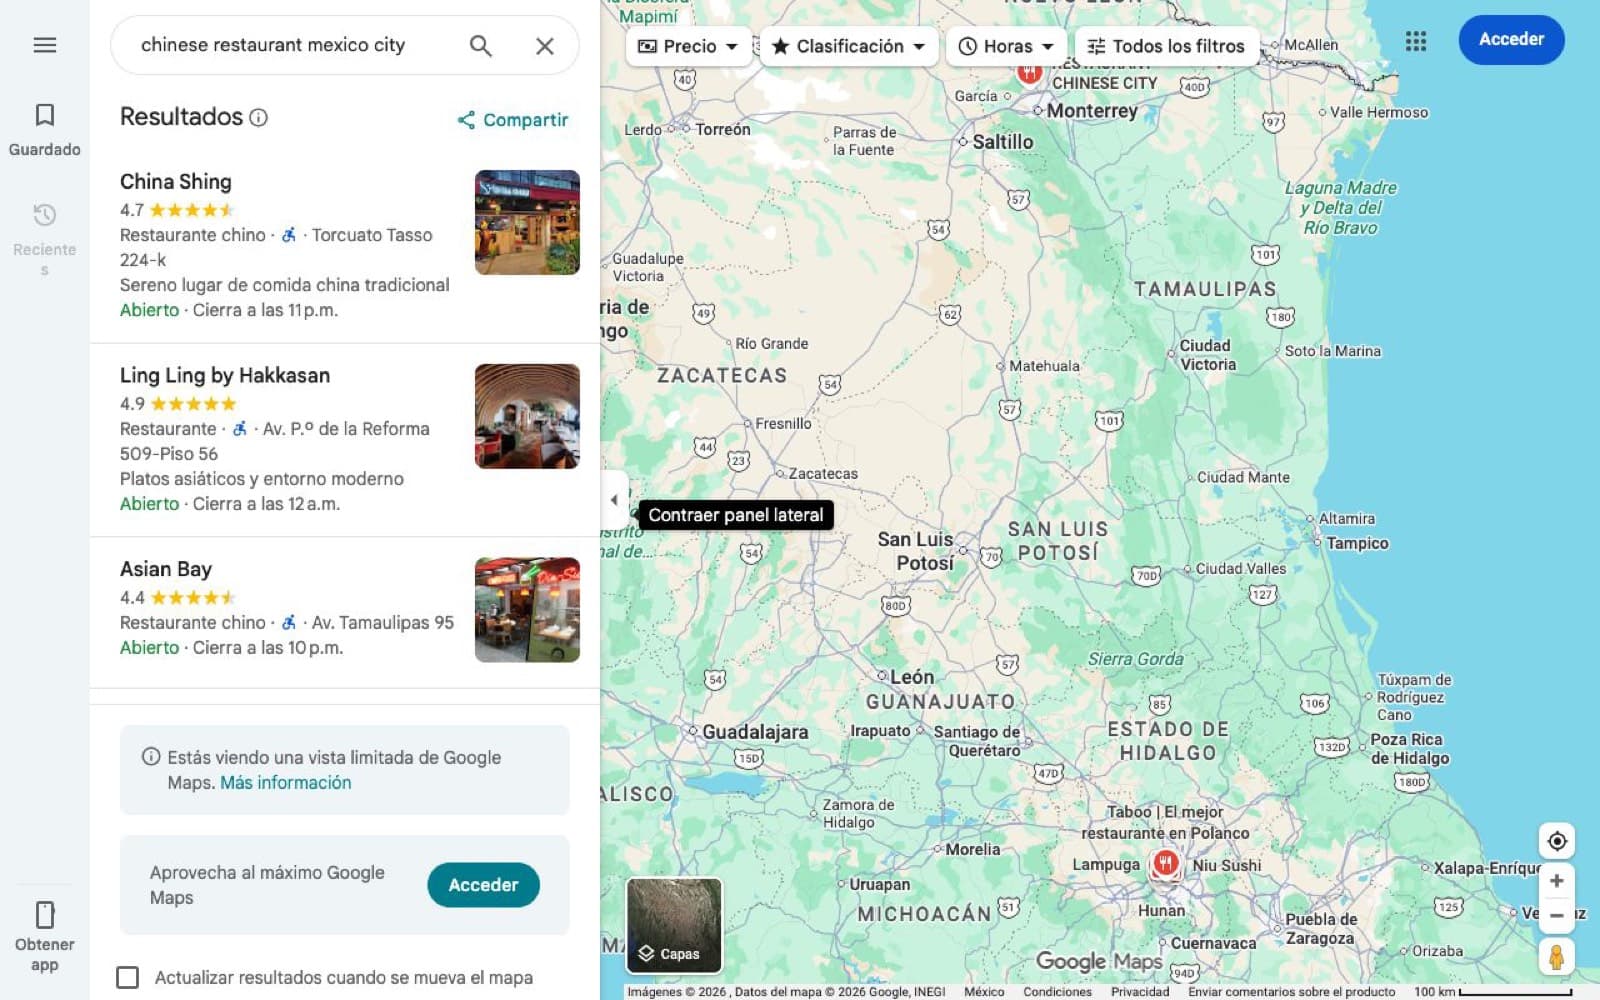This screenshot has width=1600, height=1000.
Task: Expand the Precio filter dropdown
Action: point(689,46)
